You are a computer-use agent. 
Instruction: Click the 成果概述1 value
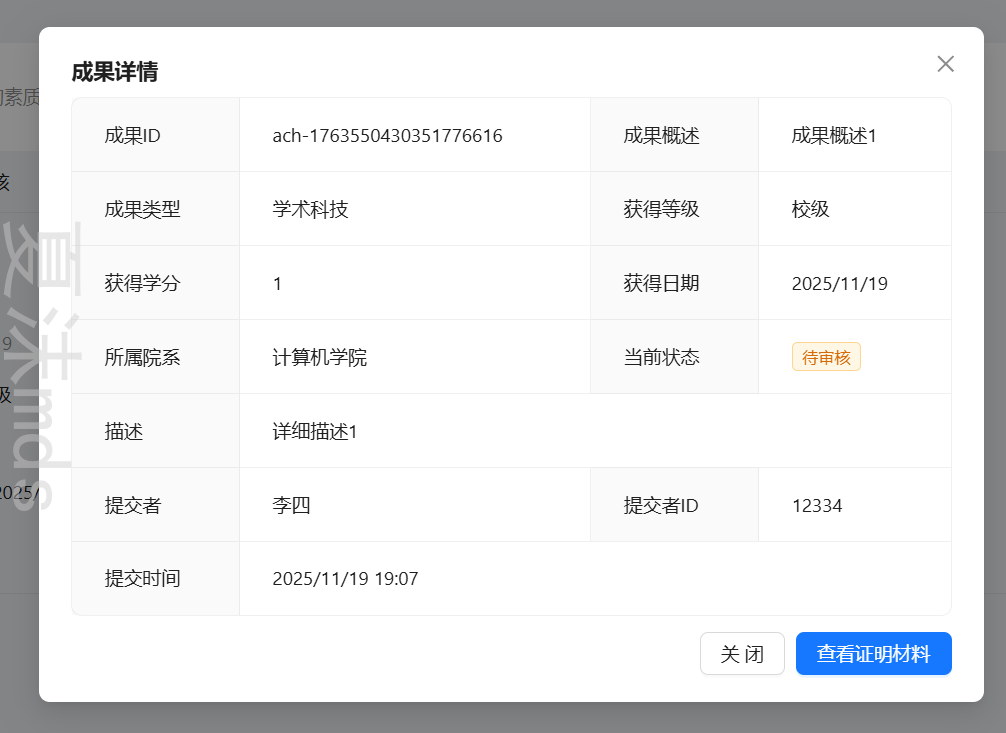click(833, 135)
